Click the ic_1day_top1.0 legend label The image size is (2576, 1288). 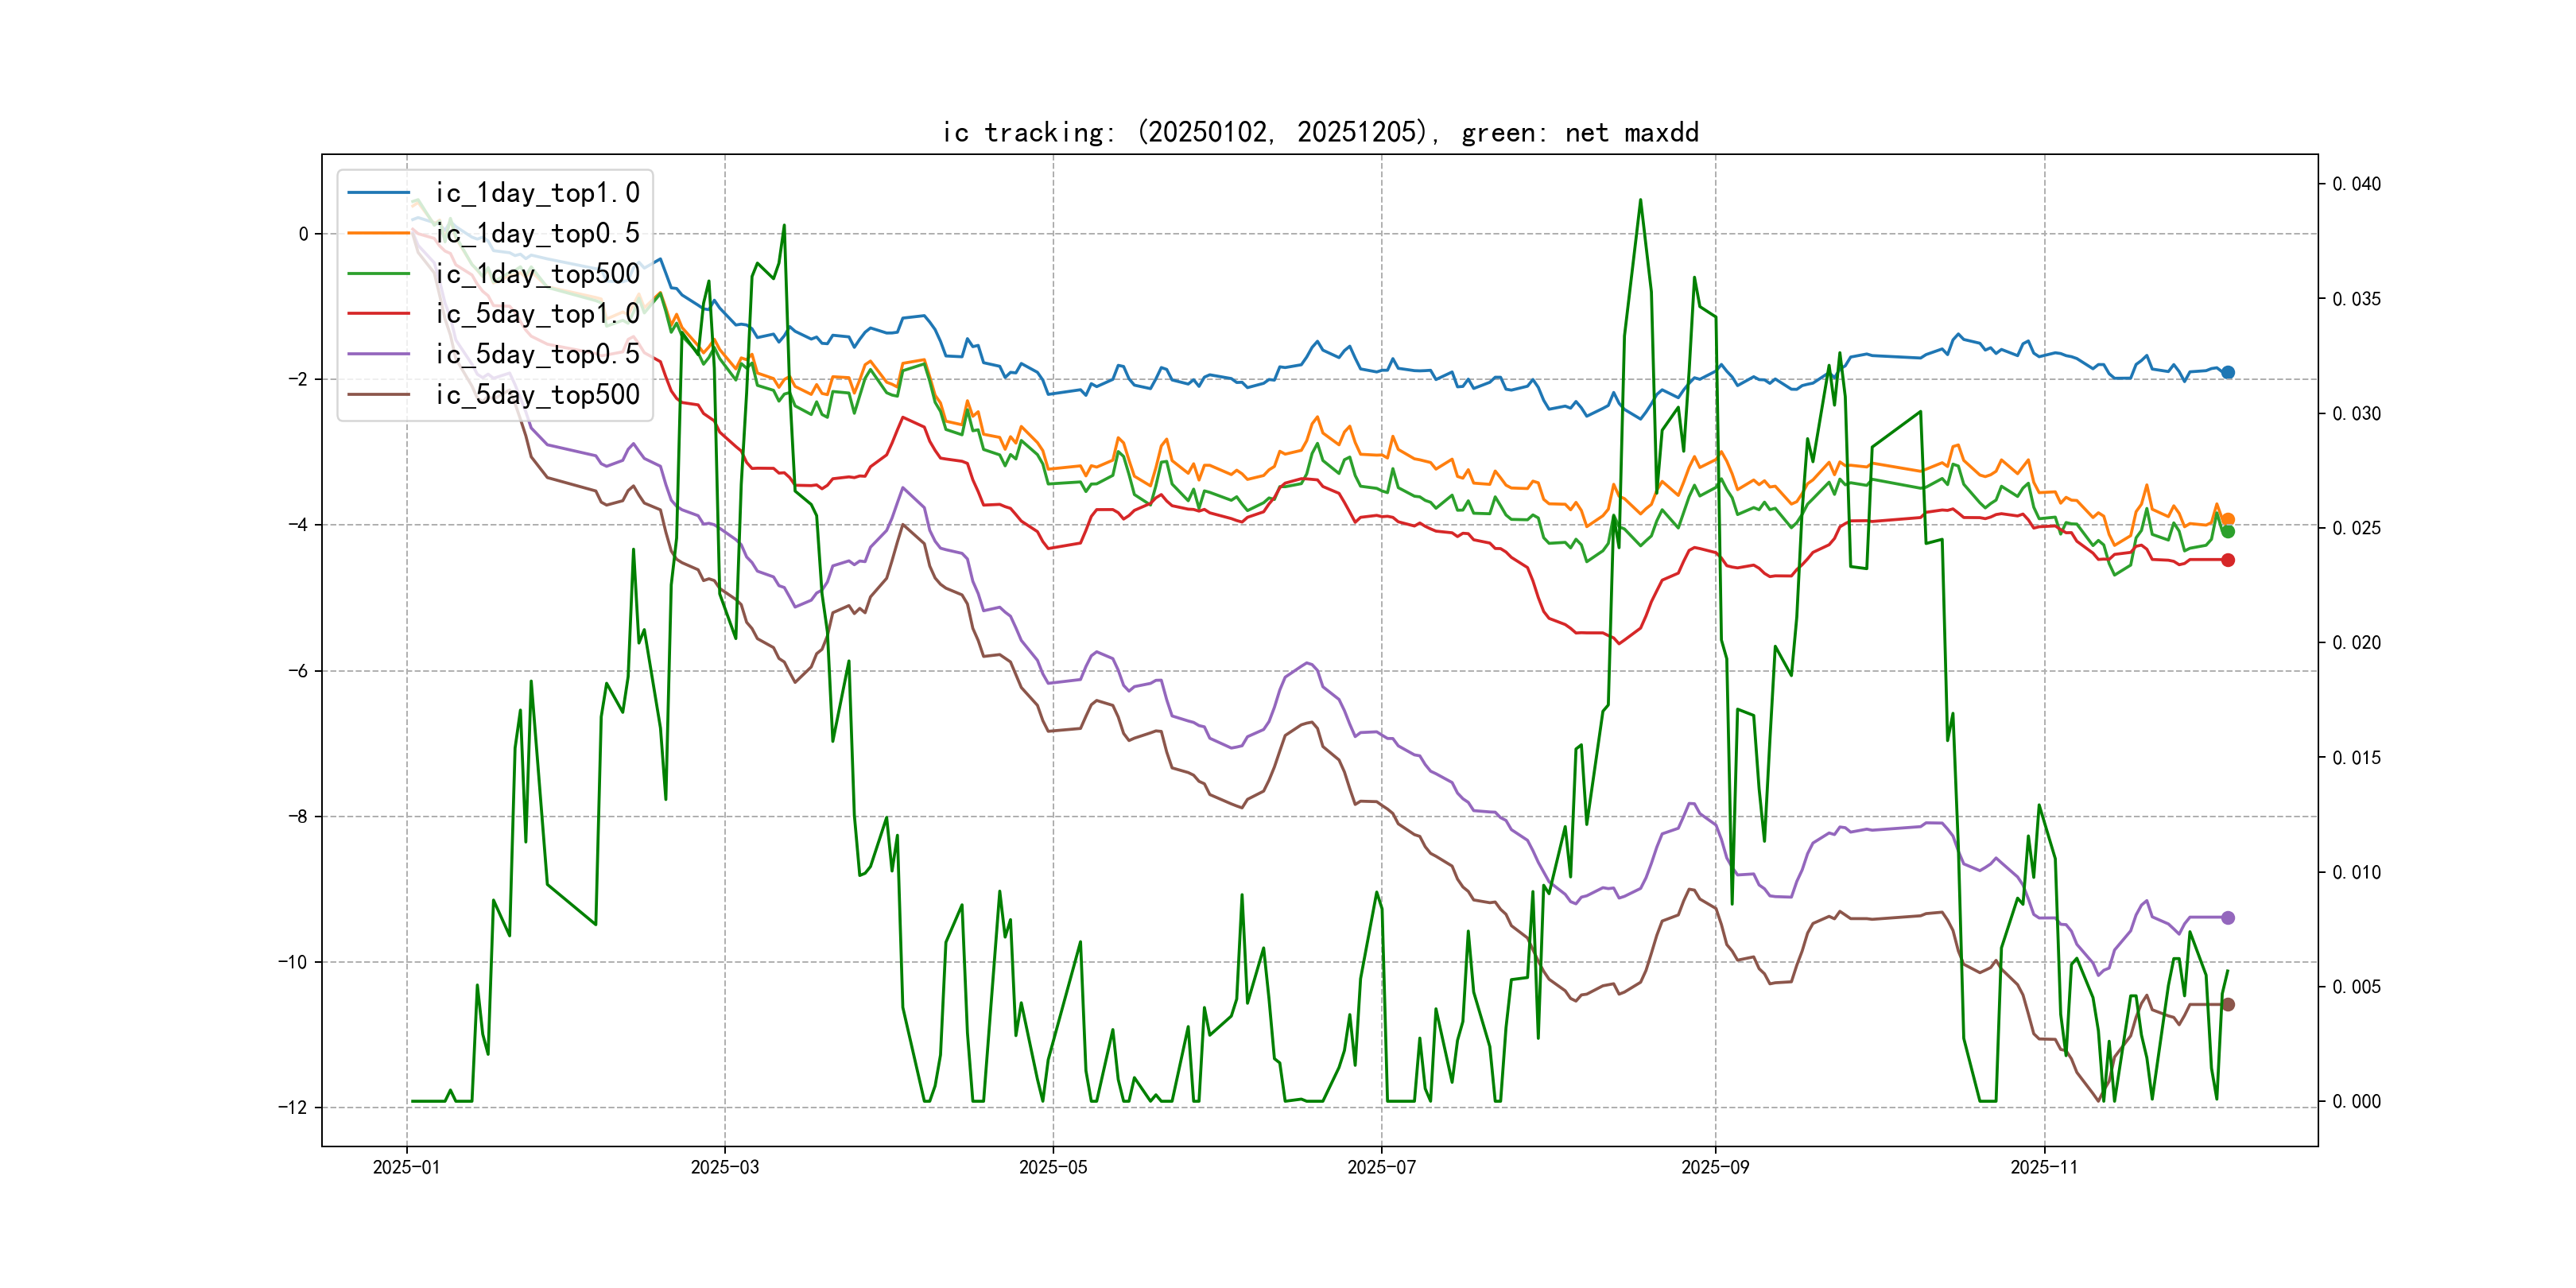click(x=537, y=192)
